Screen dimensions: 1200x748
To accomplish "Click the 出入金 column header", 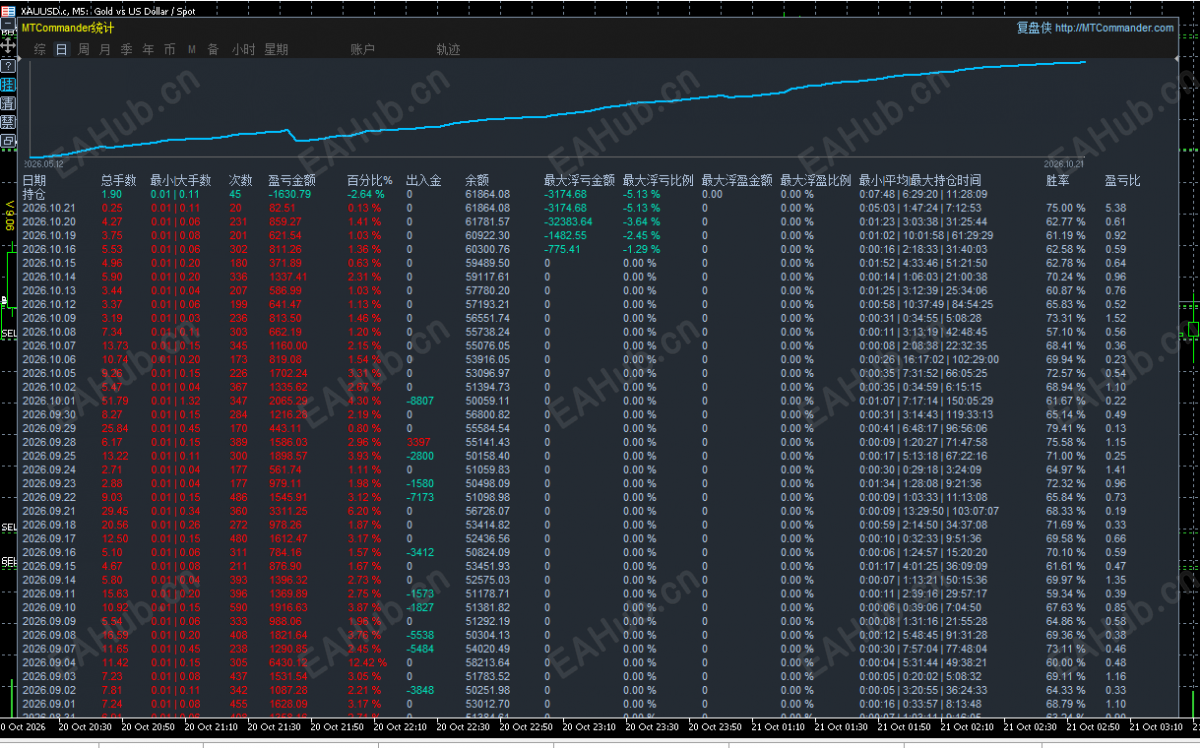I will point(424,181).
